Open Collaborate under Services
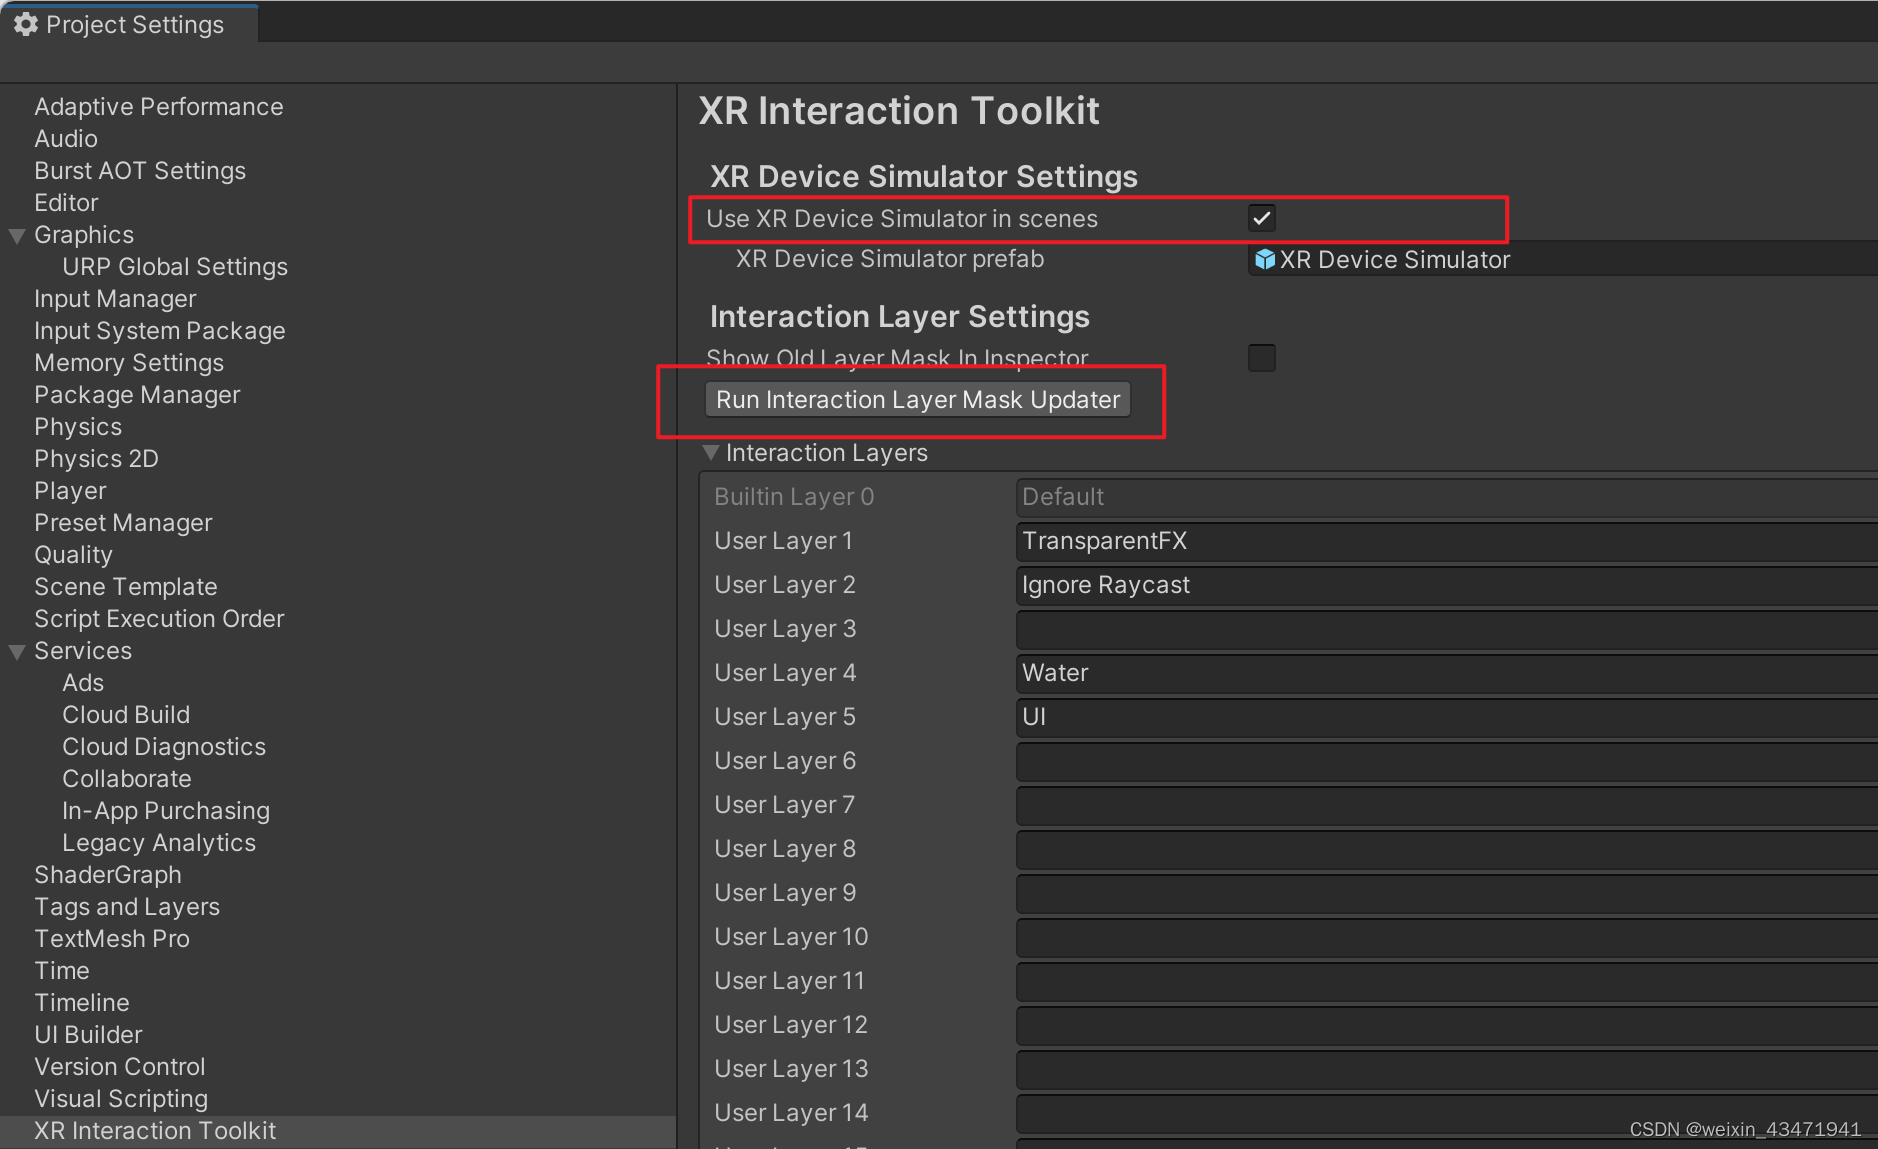Image resolution: width=1878 pixels, height=1149 pixels. (x=127, y=779)
